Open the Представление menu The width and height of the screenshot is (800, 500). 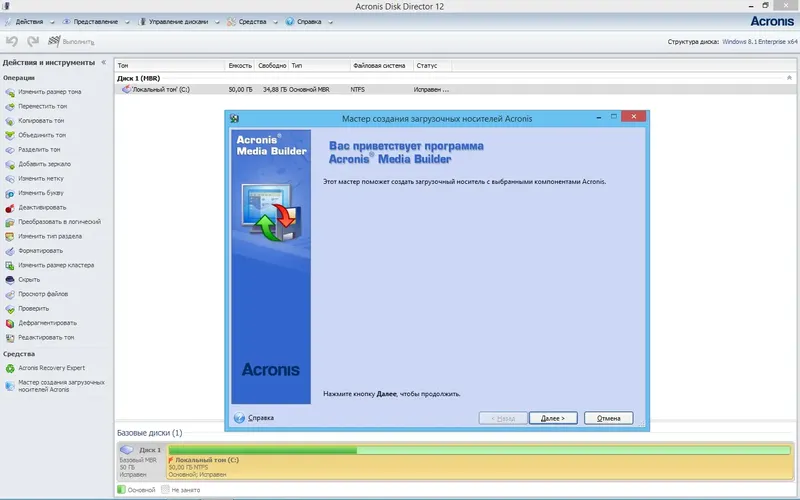click(95, 22)
